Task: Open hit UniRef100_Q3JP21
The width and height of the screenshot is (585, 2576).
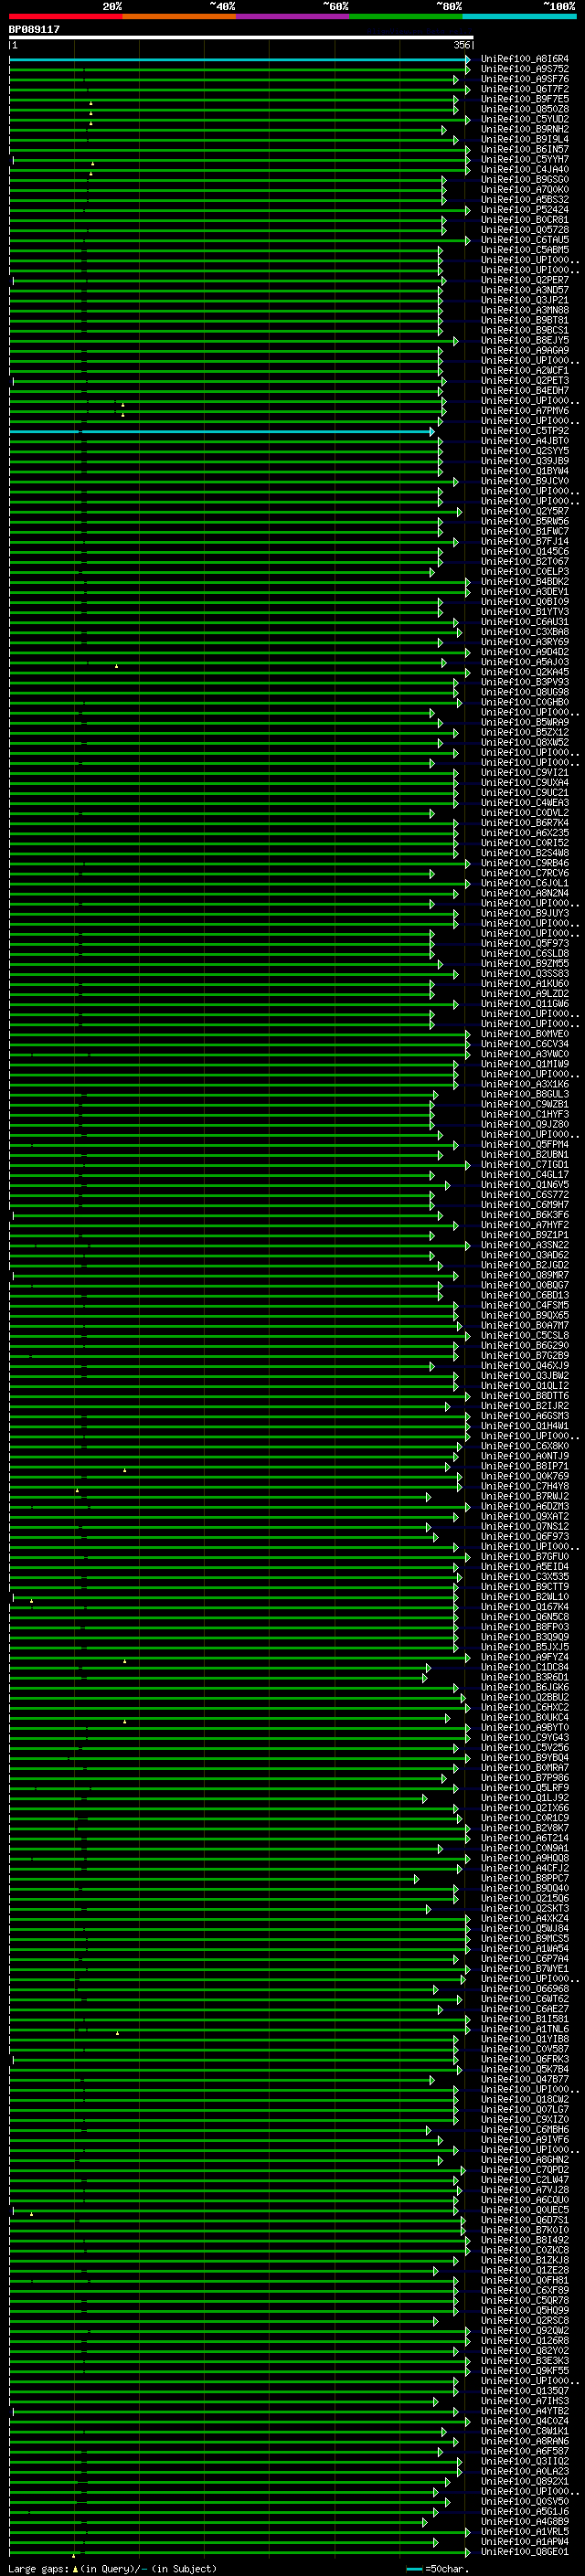Action: coord(525,300)
